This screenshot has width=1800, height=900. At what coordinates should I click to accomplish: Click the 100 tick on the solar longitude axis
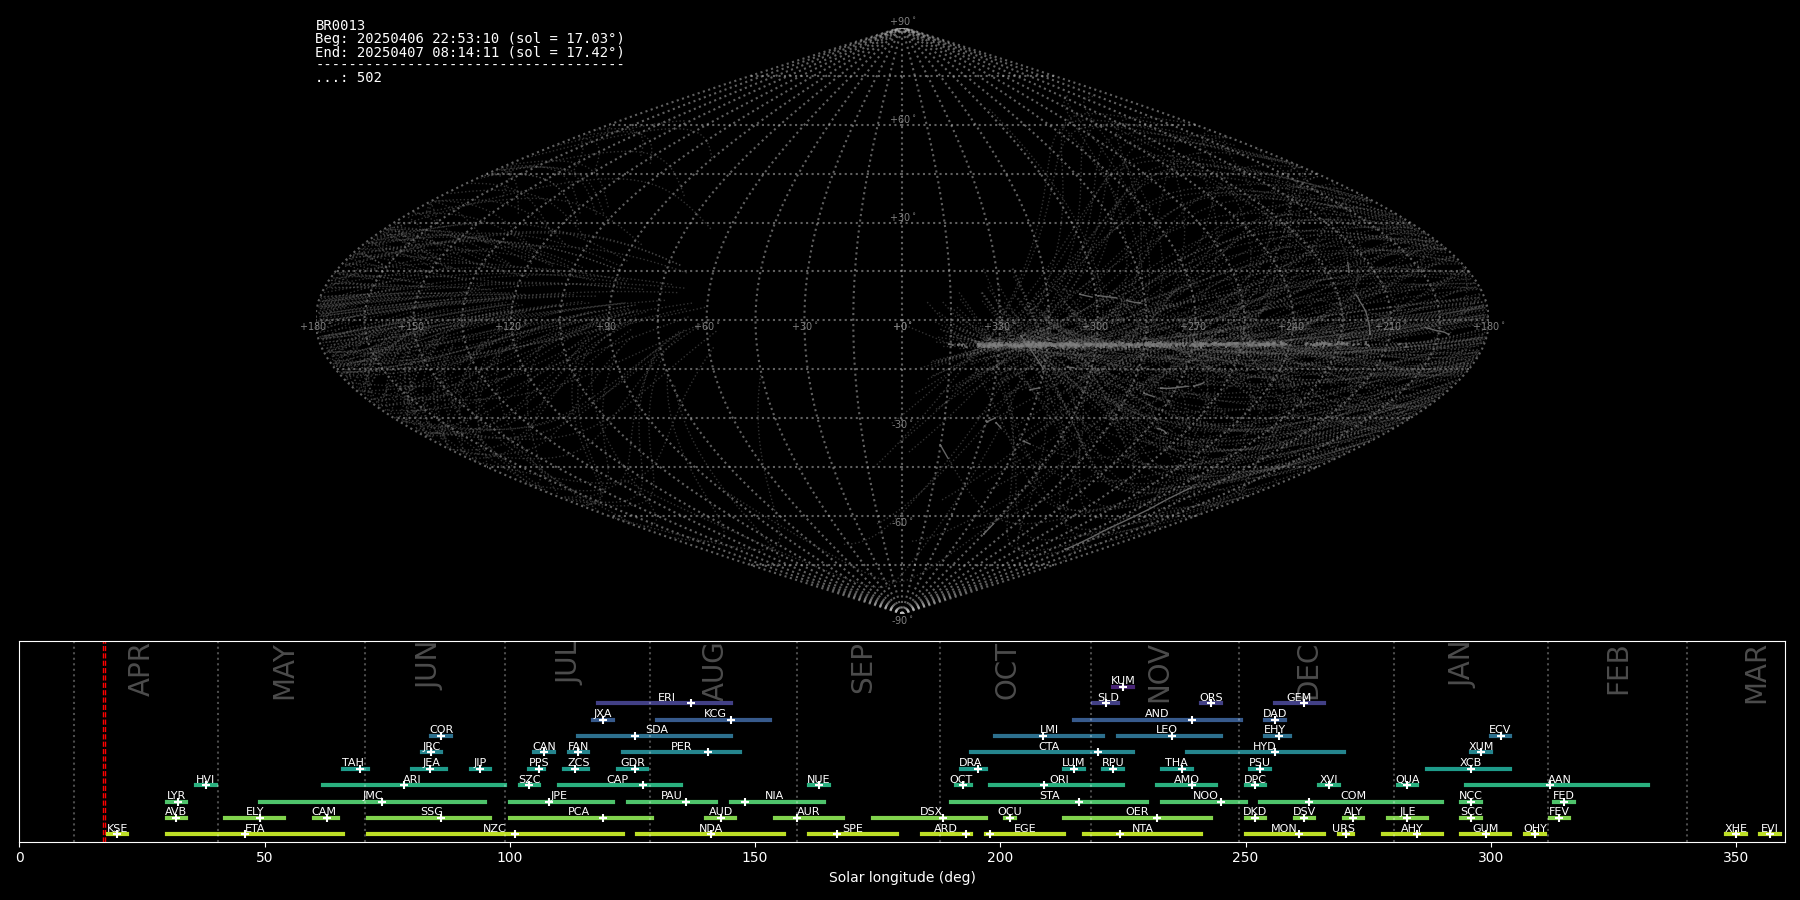click(x=510, y=857)
